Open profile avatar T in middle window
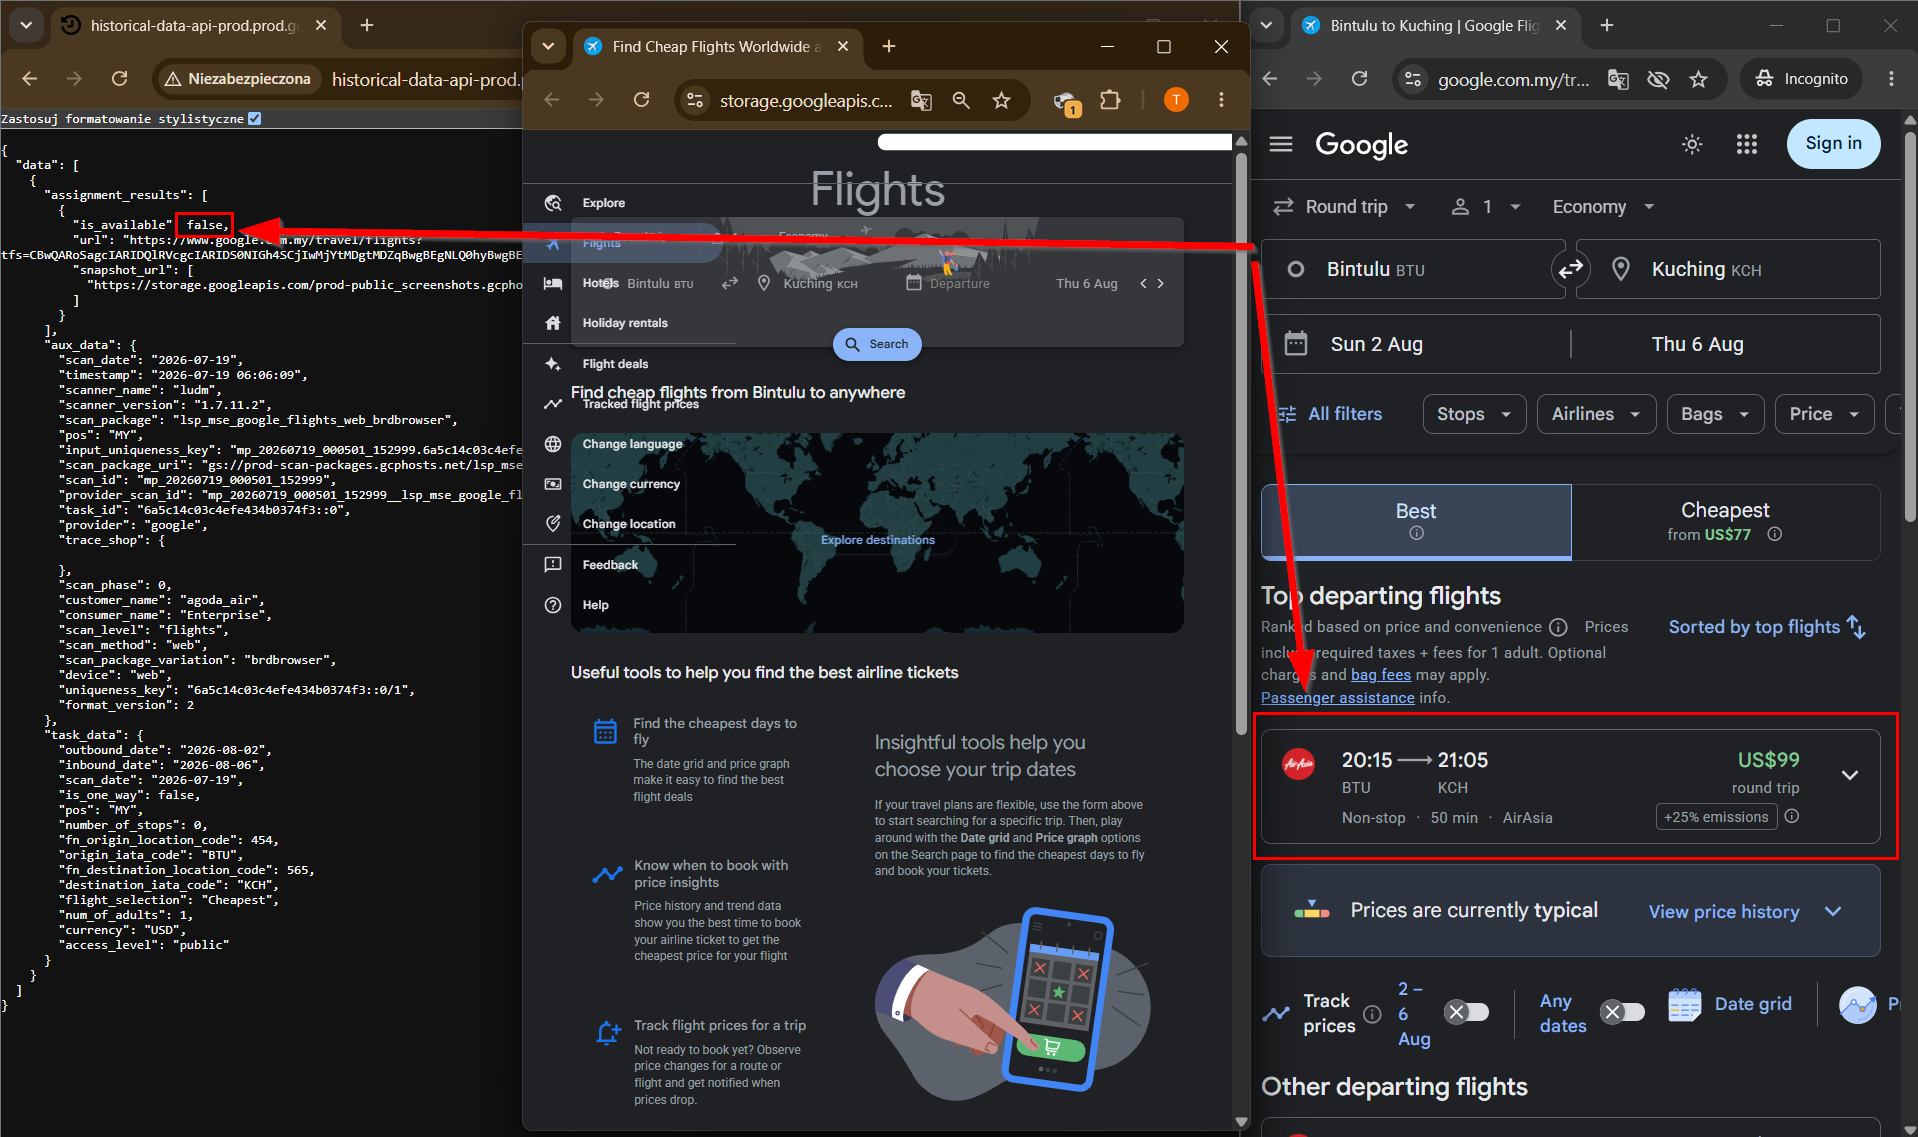This screenshot has height=1137, width=1918. [x=1176, y=100]
